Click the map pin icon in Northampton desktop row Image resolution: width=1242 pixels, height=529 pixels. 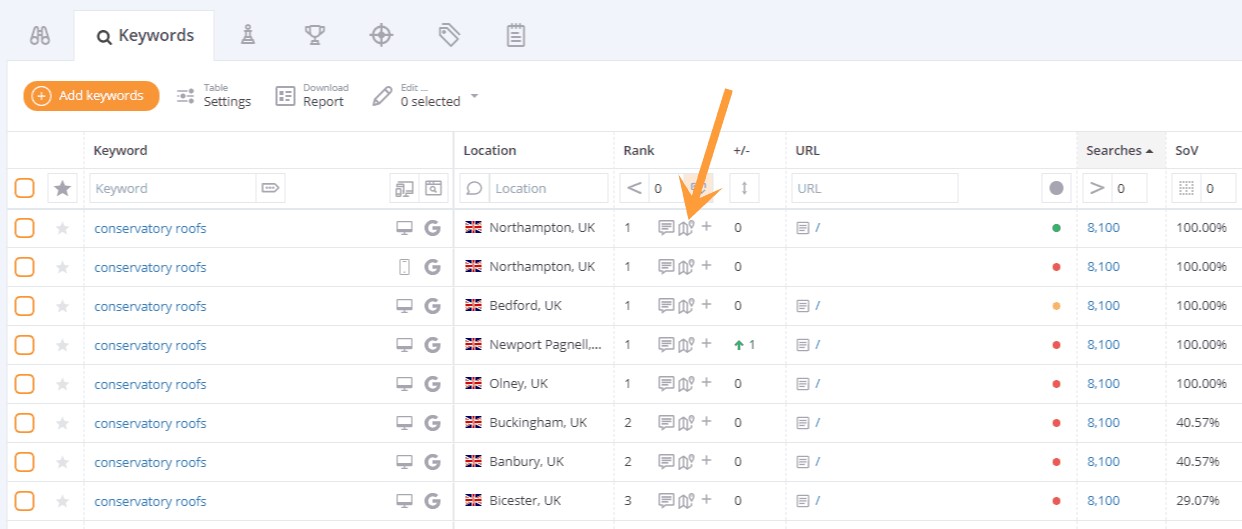pyautogui.click(x=686, y=228)
